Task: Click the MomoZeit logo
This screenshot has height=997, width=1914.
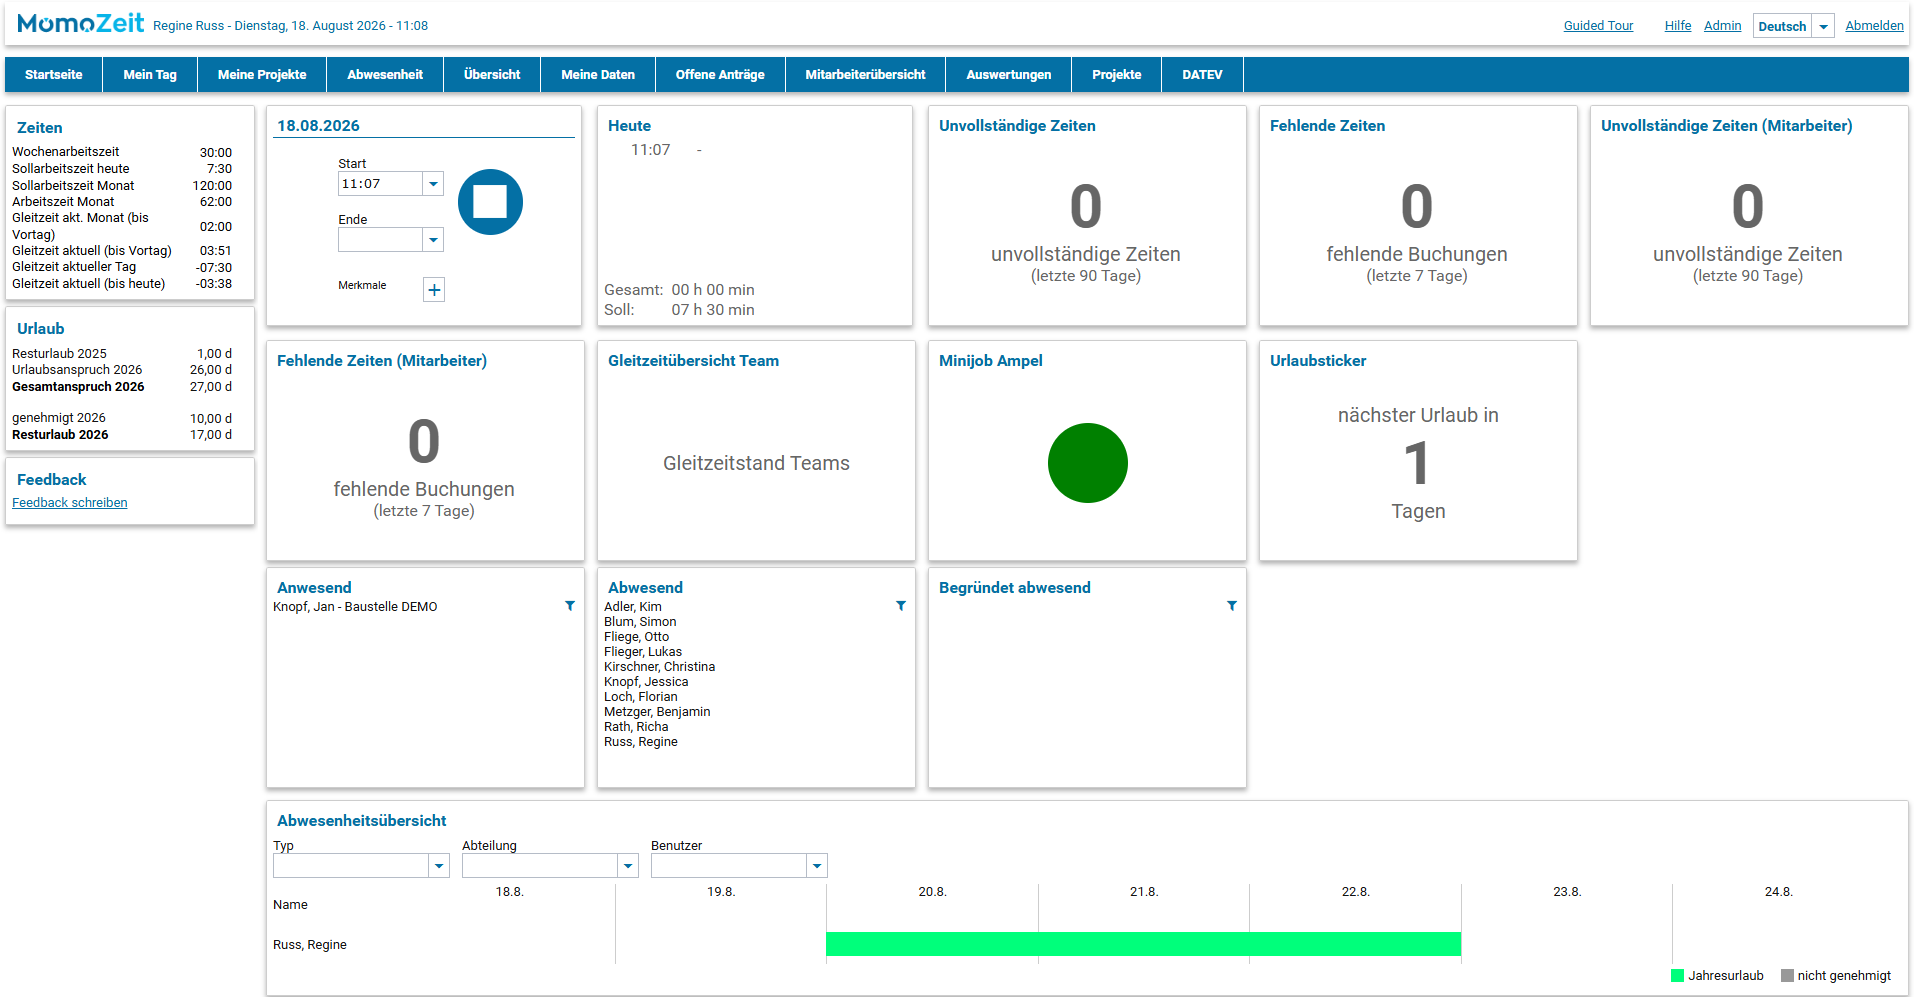Action: (81, 23)
